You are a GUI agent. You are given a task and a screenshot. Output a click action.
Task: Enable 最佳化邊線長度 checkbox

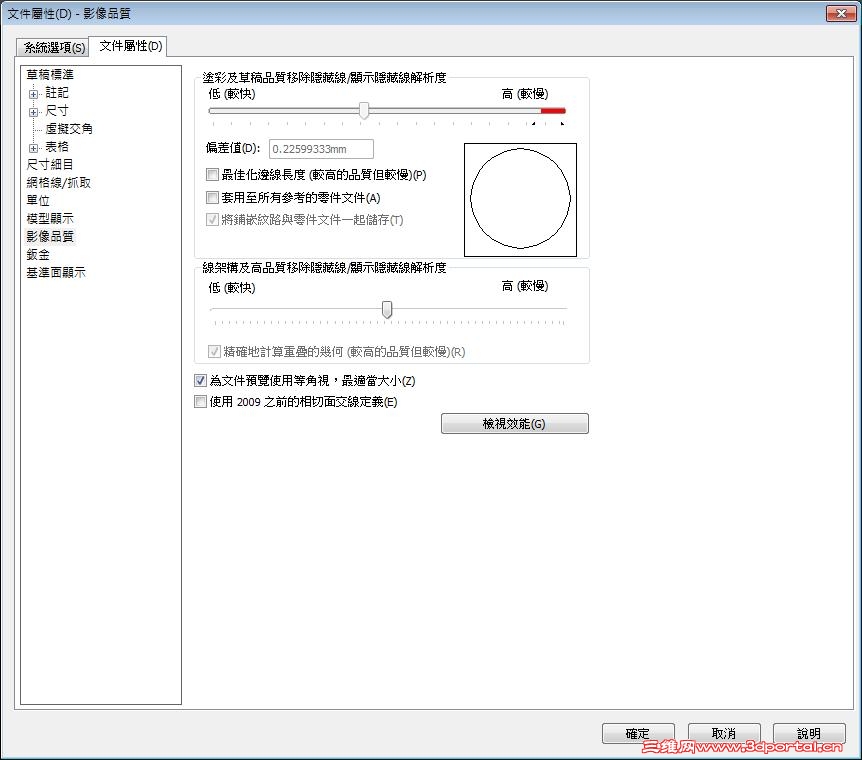tap(212, 175)
